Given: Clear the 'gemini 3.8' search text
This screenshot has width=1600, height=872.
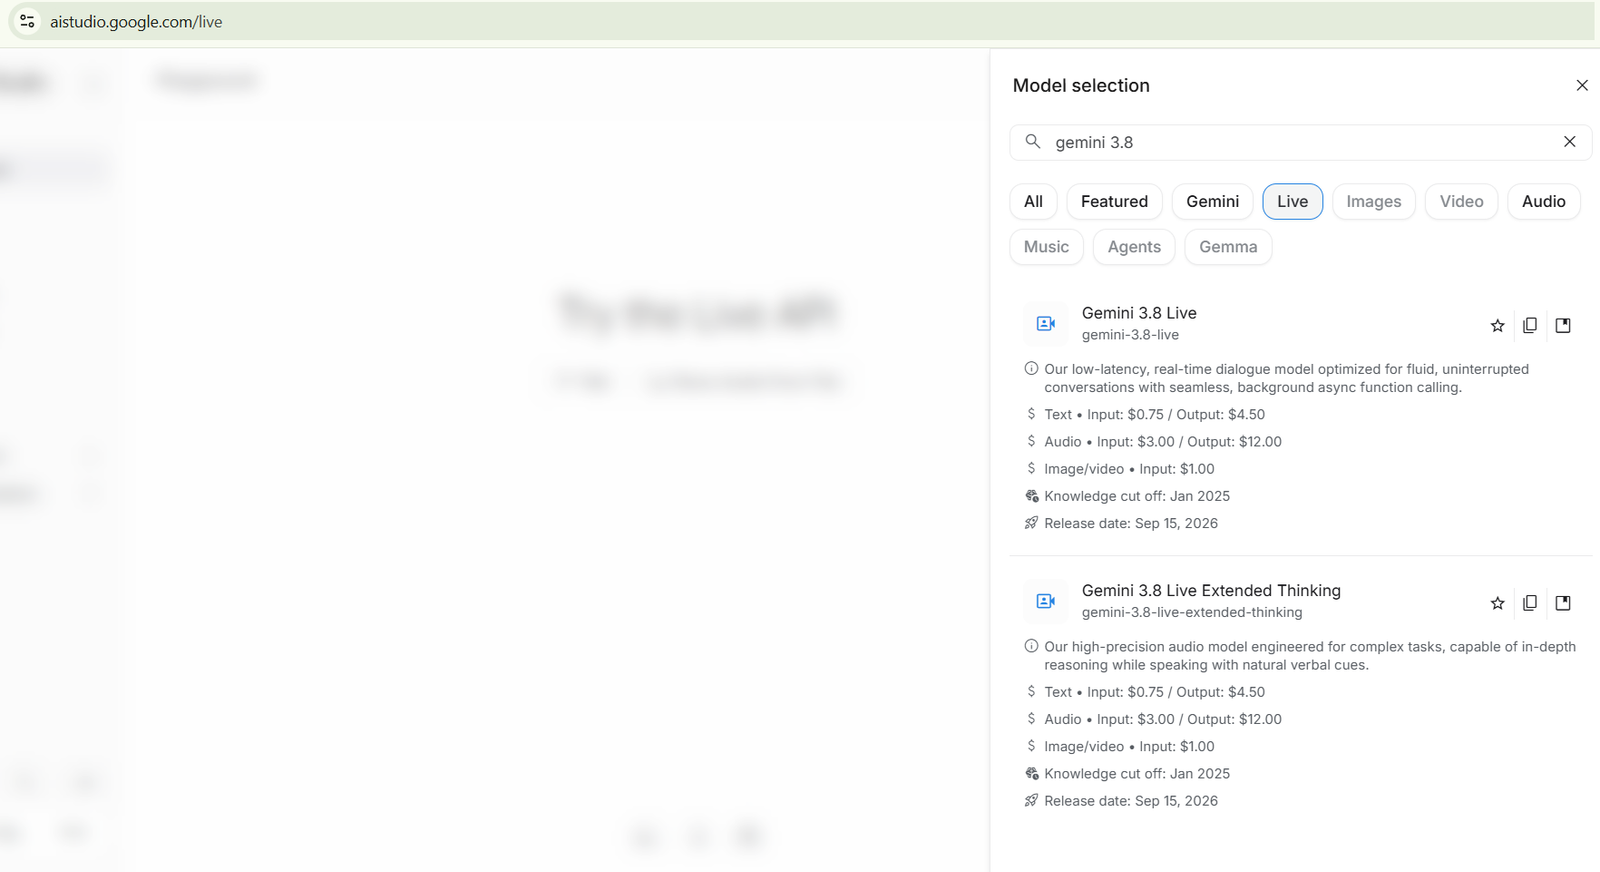Looking at the screenshot, I should 1570,142.
